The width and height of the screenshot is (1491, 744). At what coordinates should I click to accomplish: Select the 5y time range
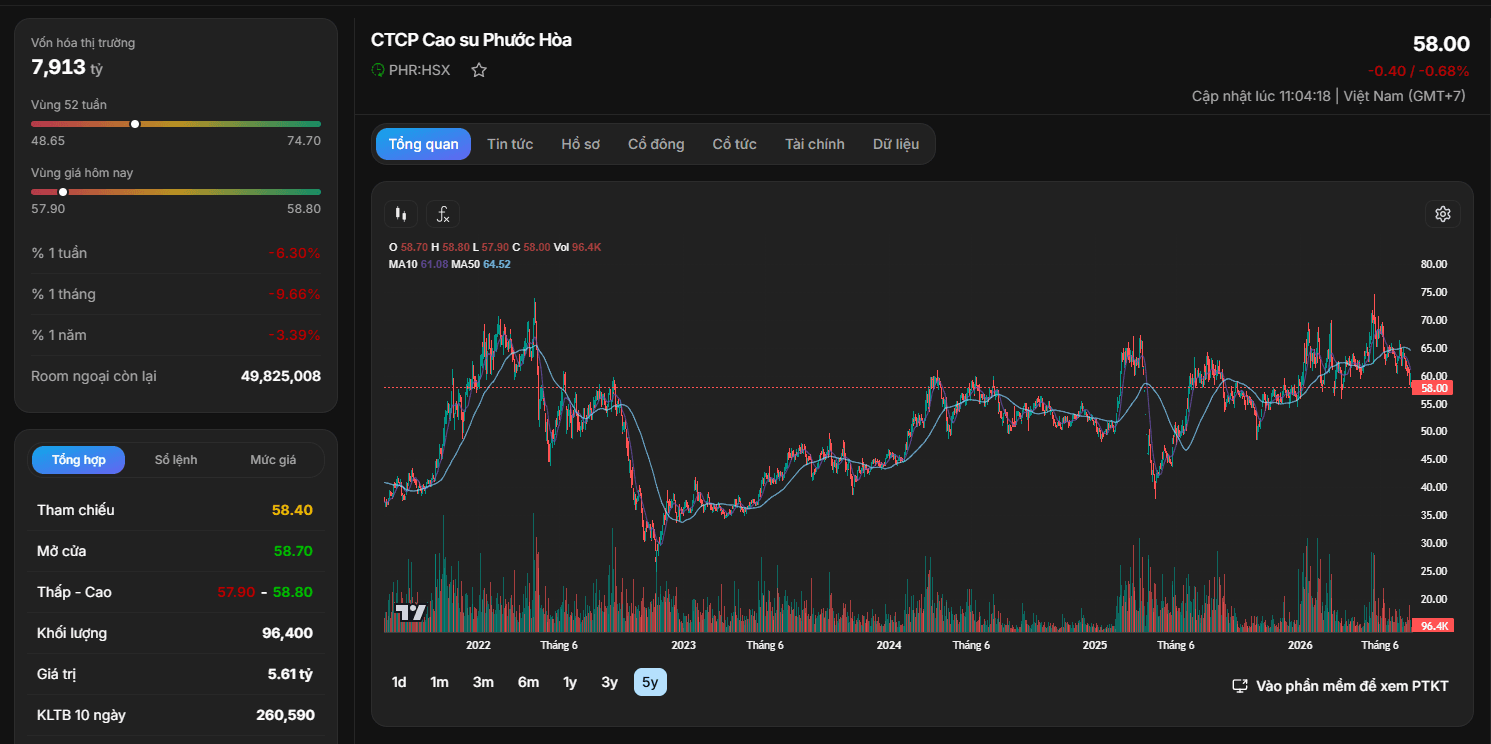coord(650,682)
